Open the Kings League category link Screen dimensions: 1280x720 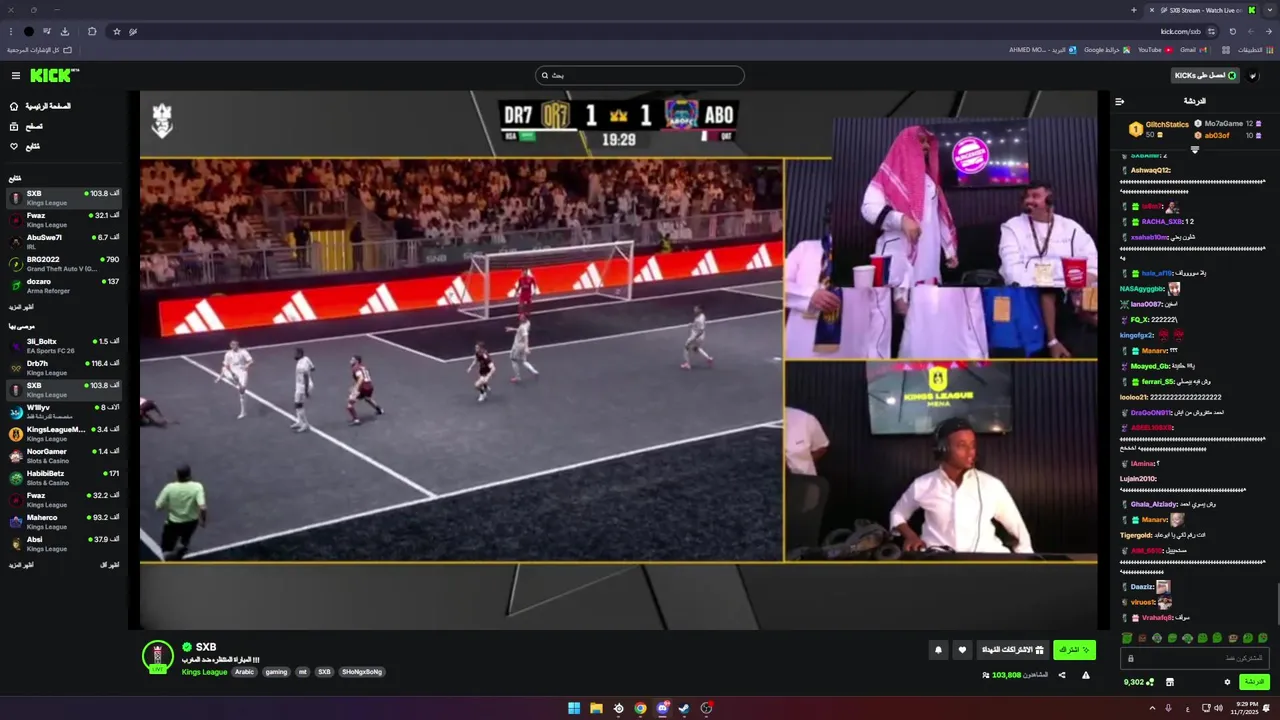204,672
